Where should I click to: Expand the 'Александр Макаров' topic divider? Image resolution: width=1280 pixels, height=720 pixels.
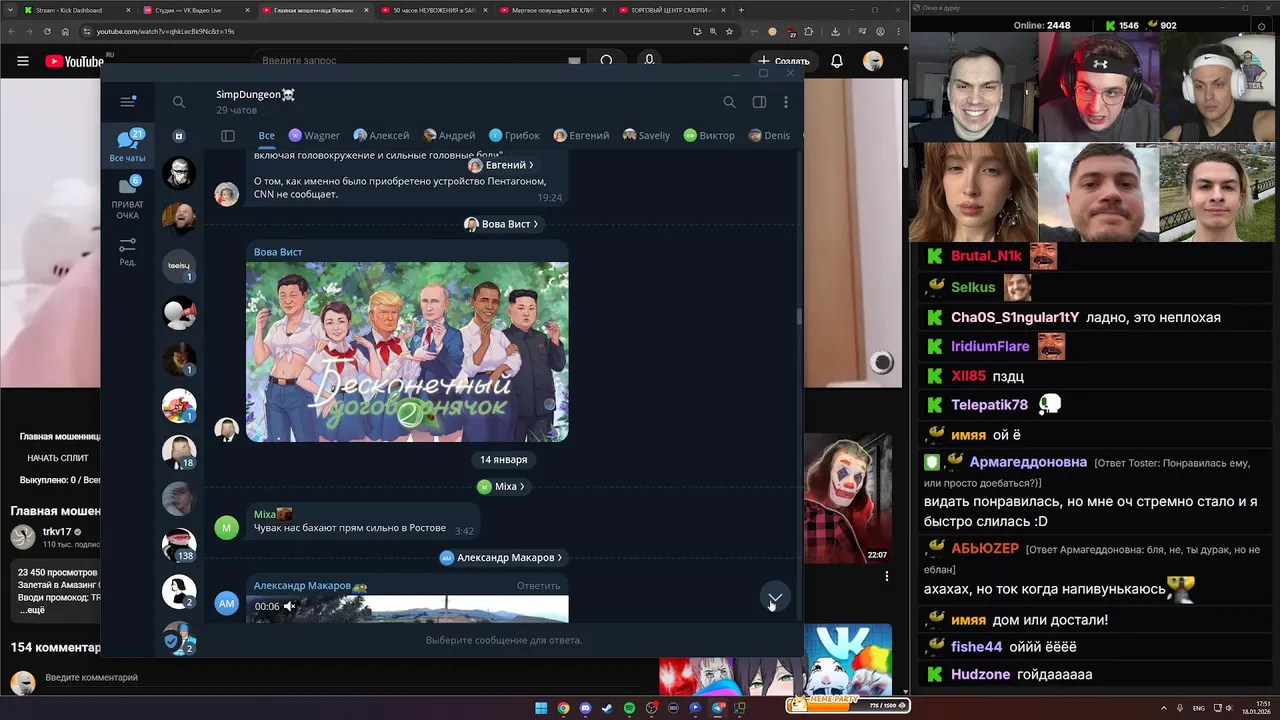tap(502, 558)
